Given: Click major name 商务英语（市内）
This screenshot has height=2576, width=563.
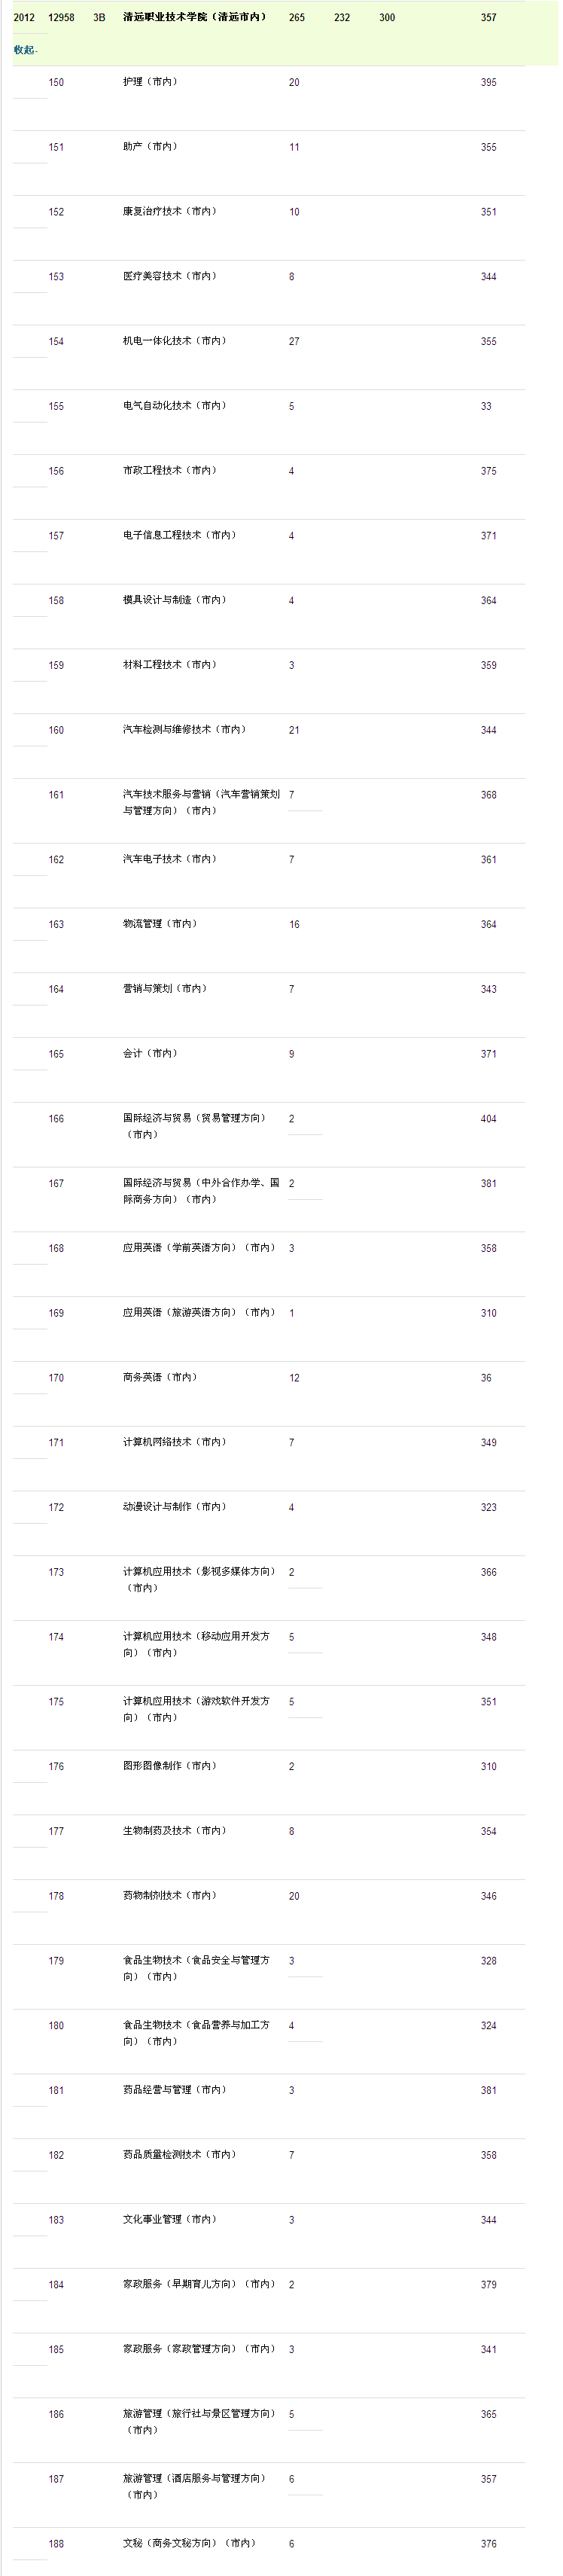Looking at the screenshot, I should 160,1378.
